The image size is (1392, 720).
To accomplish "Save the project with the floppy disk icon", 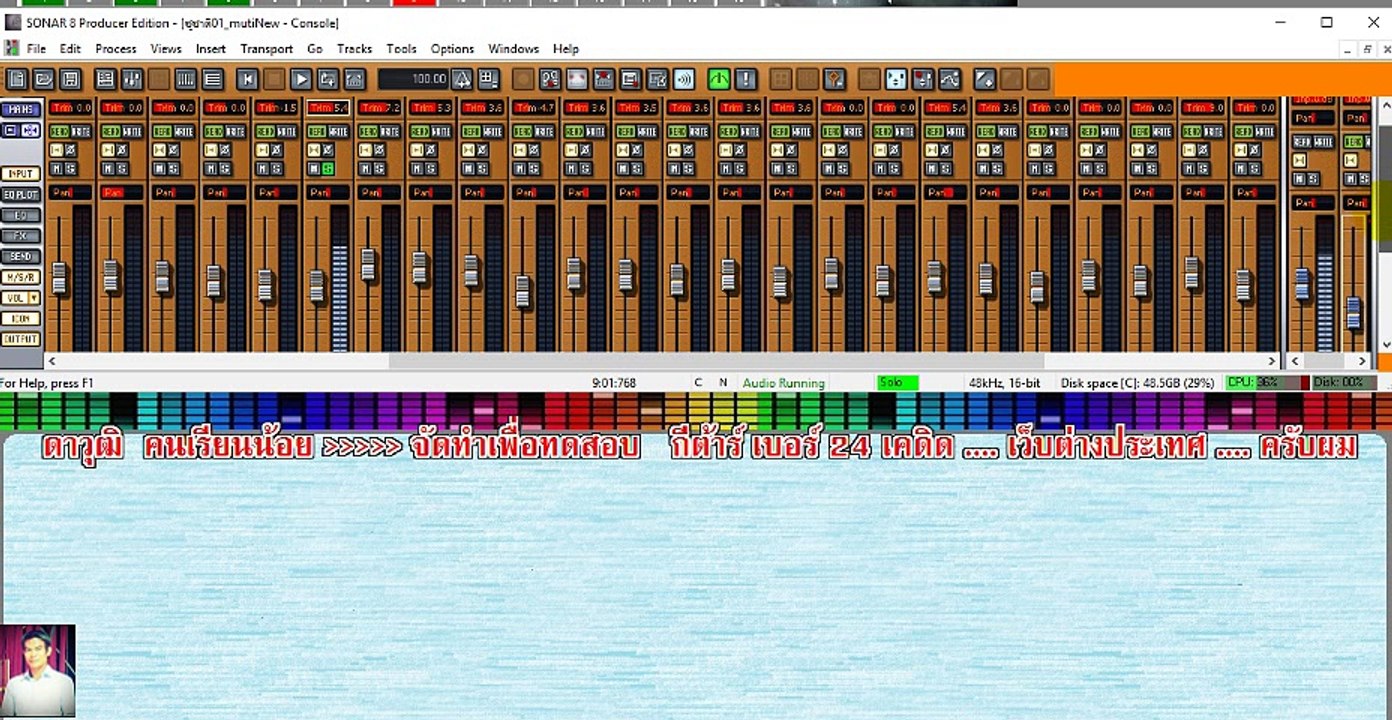I will (70, 79).
